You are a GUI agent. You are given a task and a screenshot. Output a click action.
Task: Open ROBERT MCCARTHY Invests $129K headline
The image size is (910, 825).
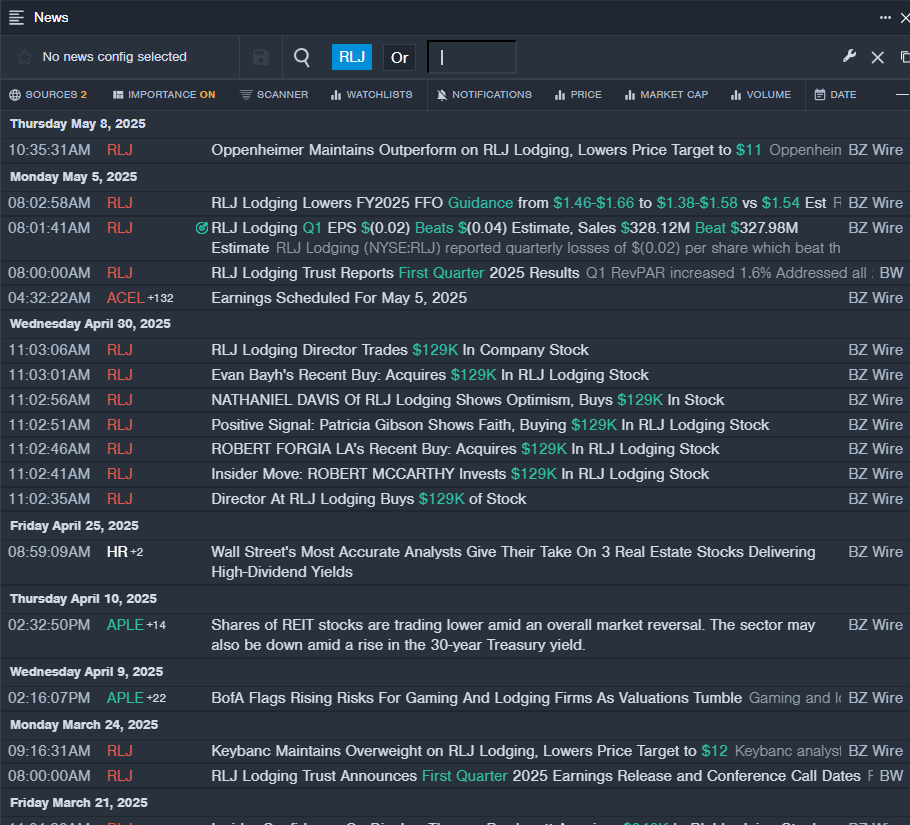460,474
